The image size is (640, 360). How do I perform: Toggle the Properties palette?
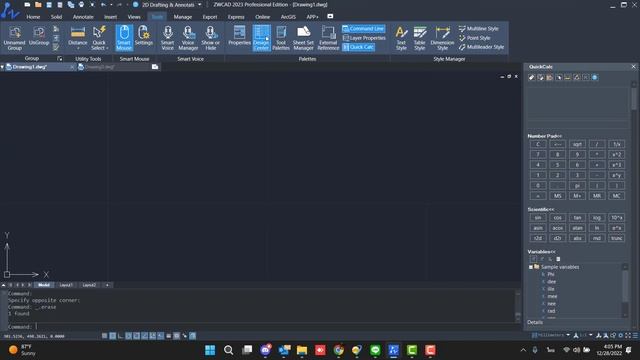pos(239,36)
